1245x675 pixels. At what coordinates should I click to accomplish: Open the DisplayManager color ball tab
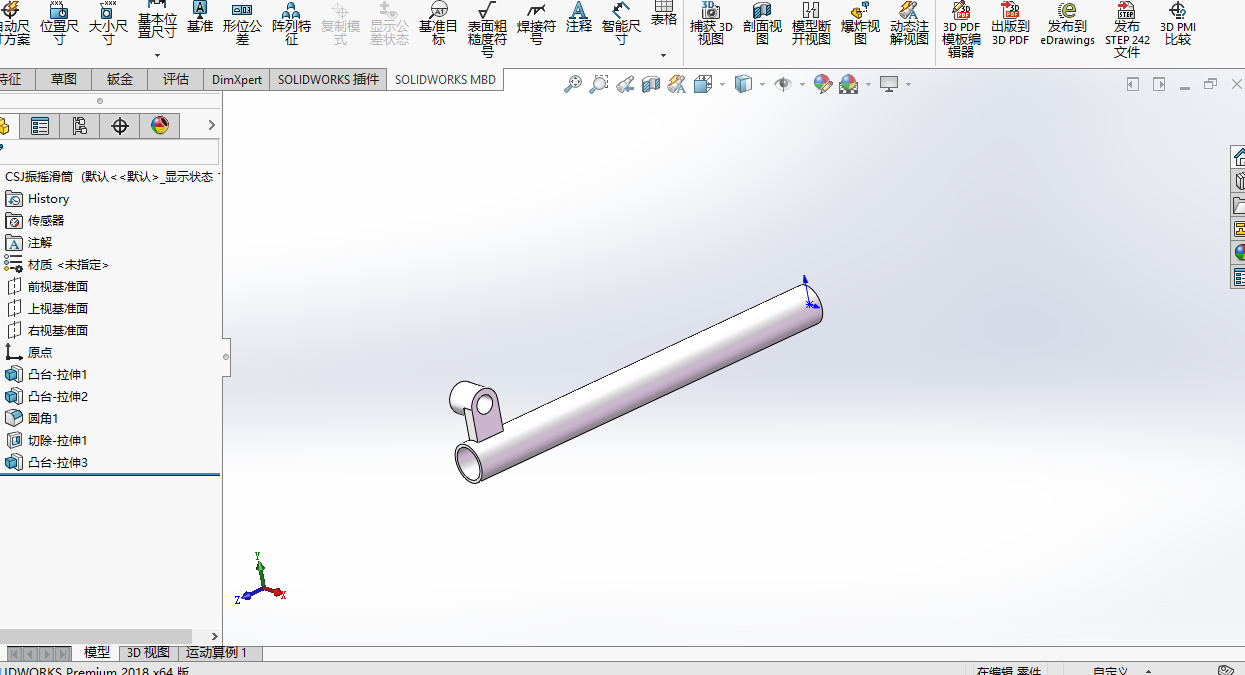pos(160,125)
